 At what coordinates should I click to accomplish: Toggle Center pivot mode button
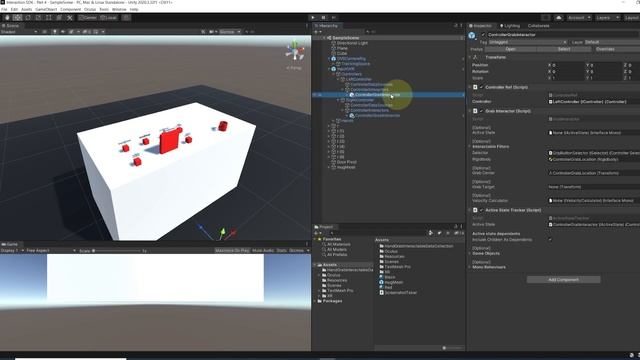(x=88, y=18)
